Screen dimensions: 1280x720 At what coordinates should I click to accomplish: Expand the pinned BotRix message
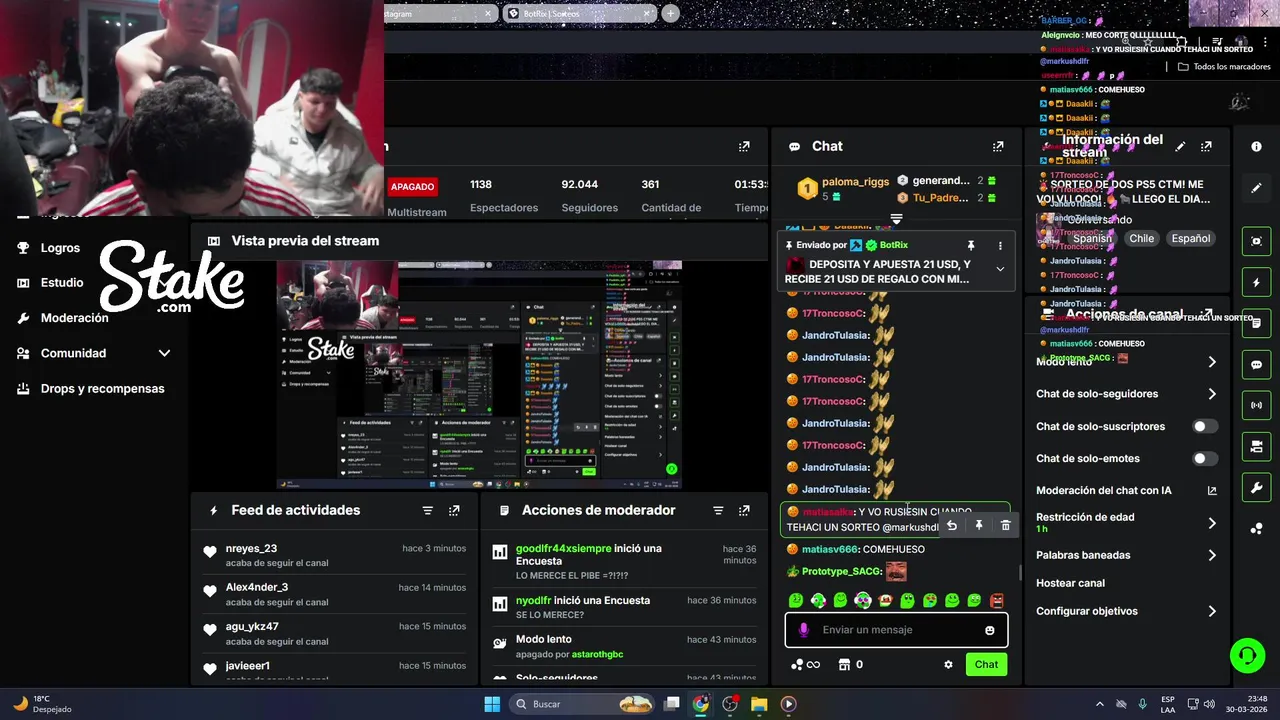tap(1000, 268)
